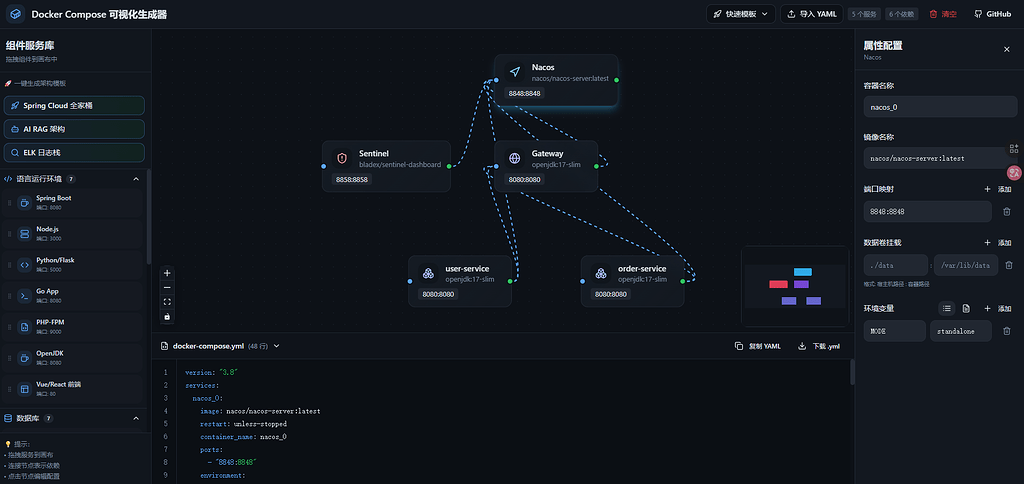Add a new 端口映射 entry
1024x484 pixels.
tap(998, 189)
